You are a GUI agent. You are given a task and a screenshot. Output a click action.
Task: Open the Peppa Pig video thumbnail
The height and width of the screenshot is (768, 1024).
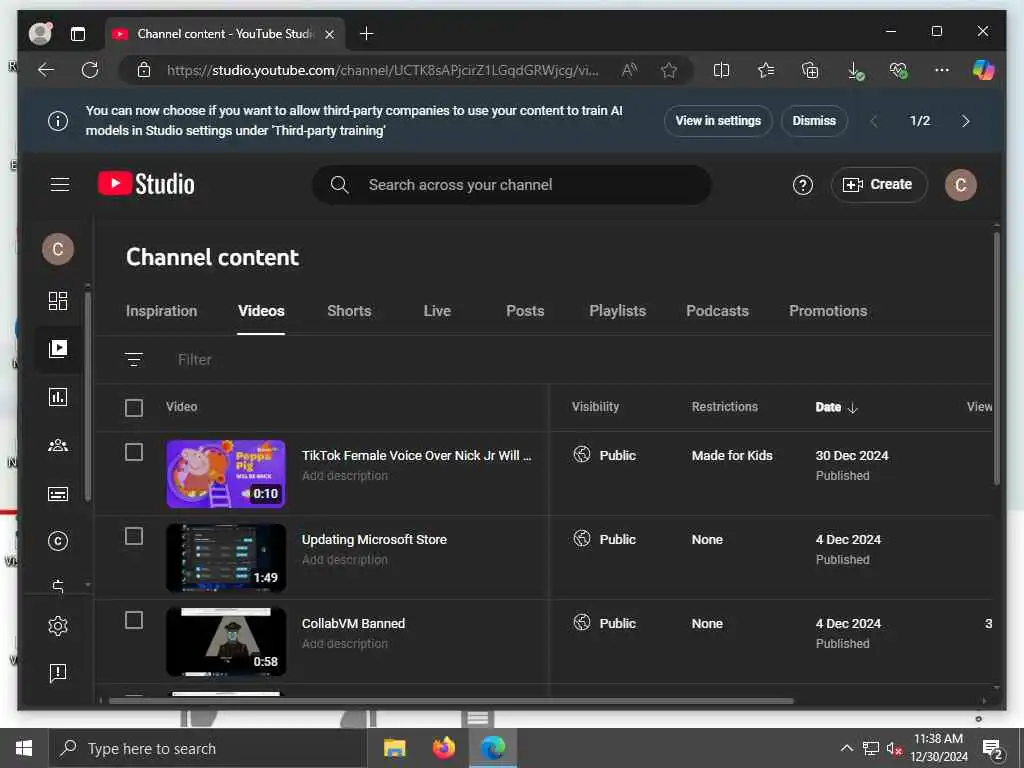(x=225, y=474)
